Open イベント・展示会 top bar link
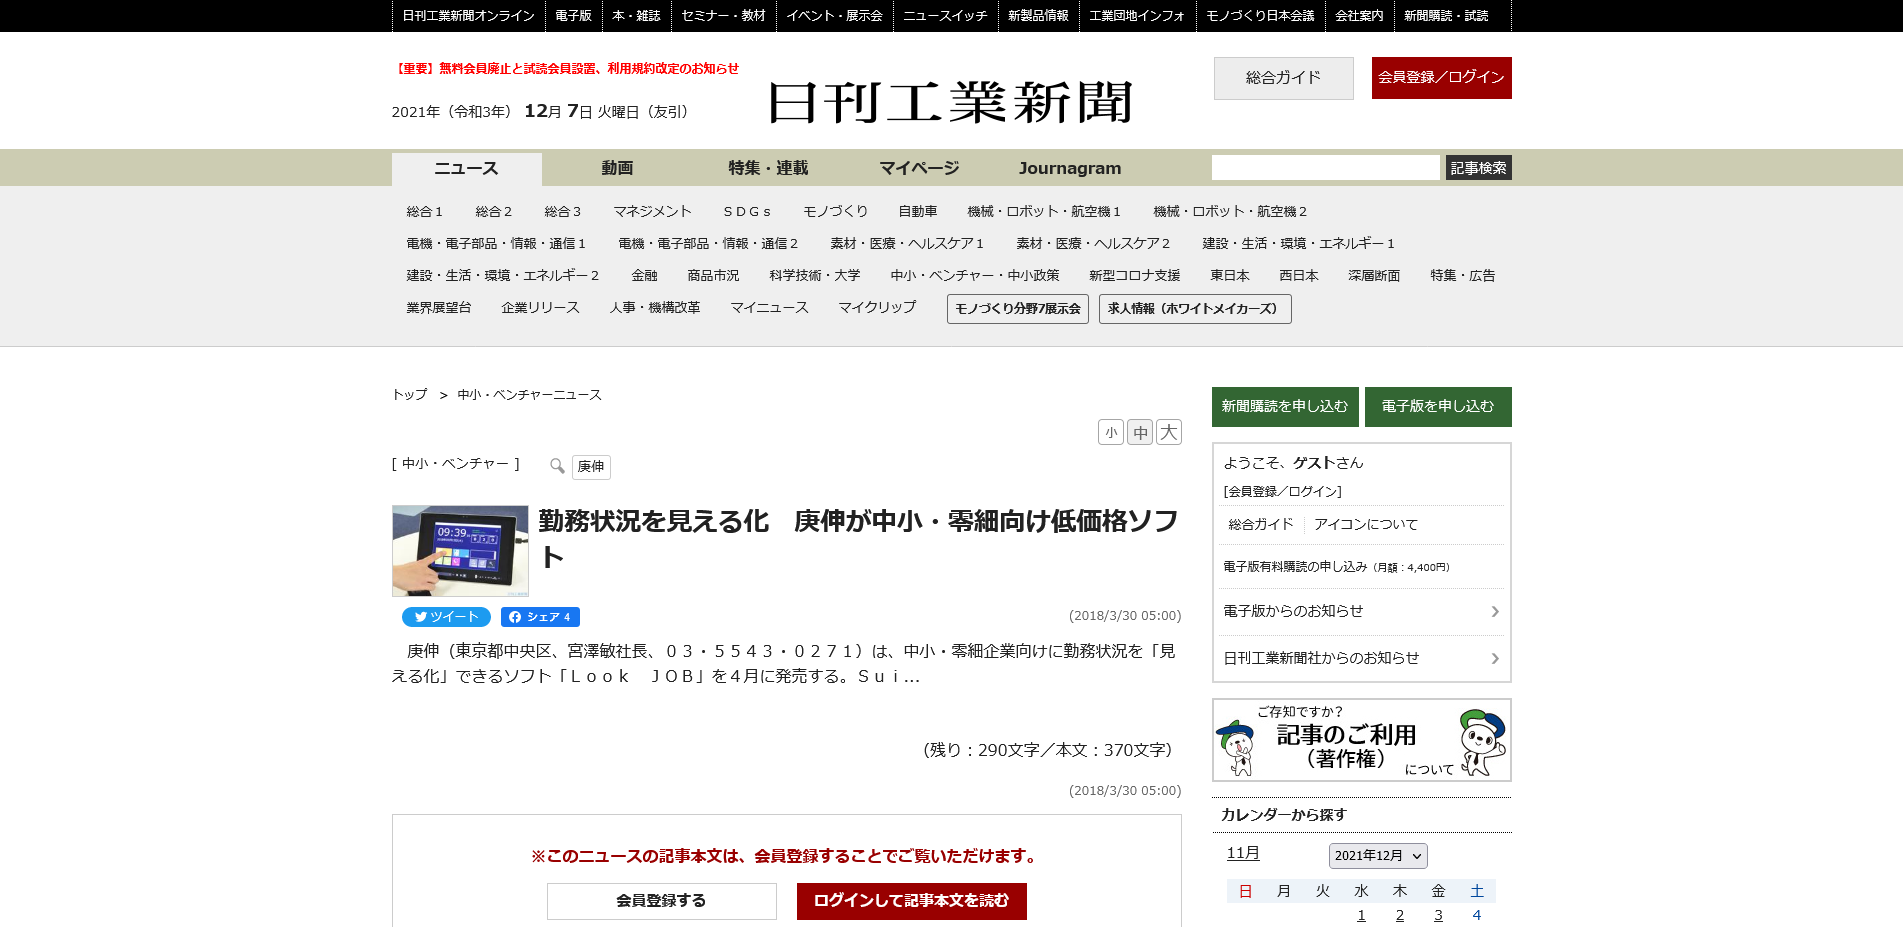The width and height of the screenshot is (1903, 927). point(834,16)
